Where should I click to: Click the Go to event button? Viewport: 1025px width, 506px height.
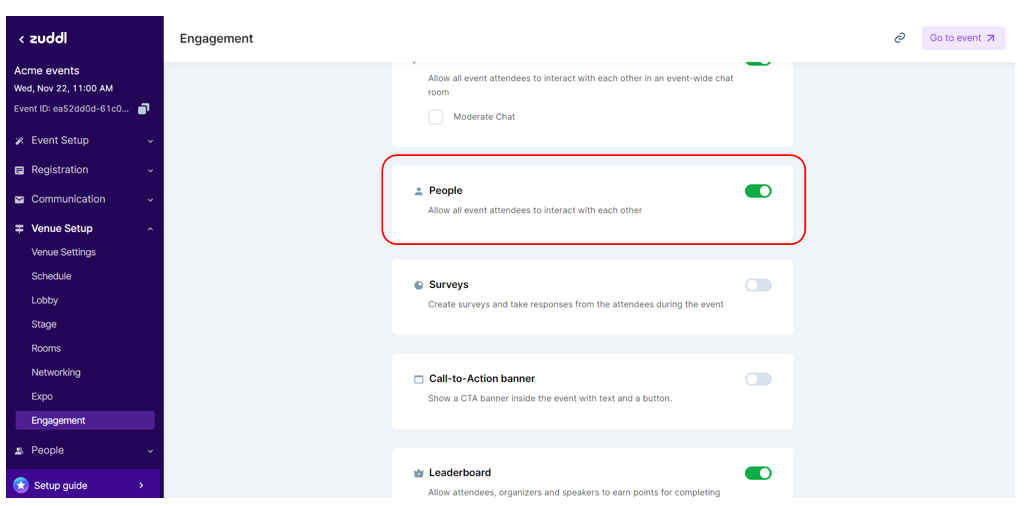(962, 38)
